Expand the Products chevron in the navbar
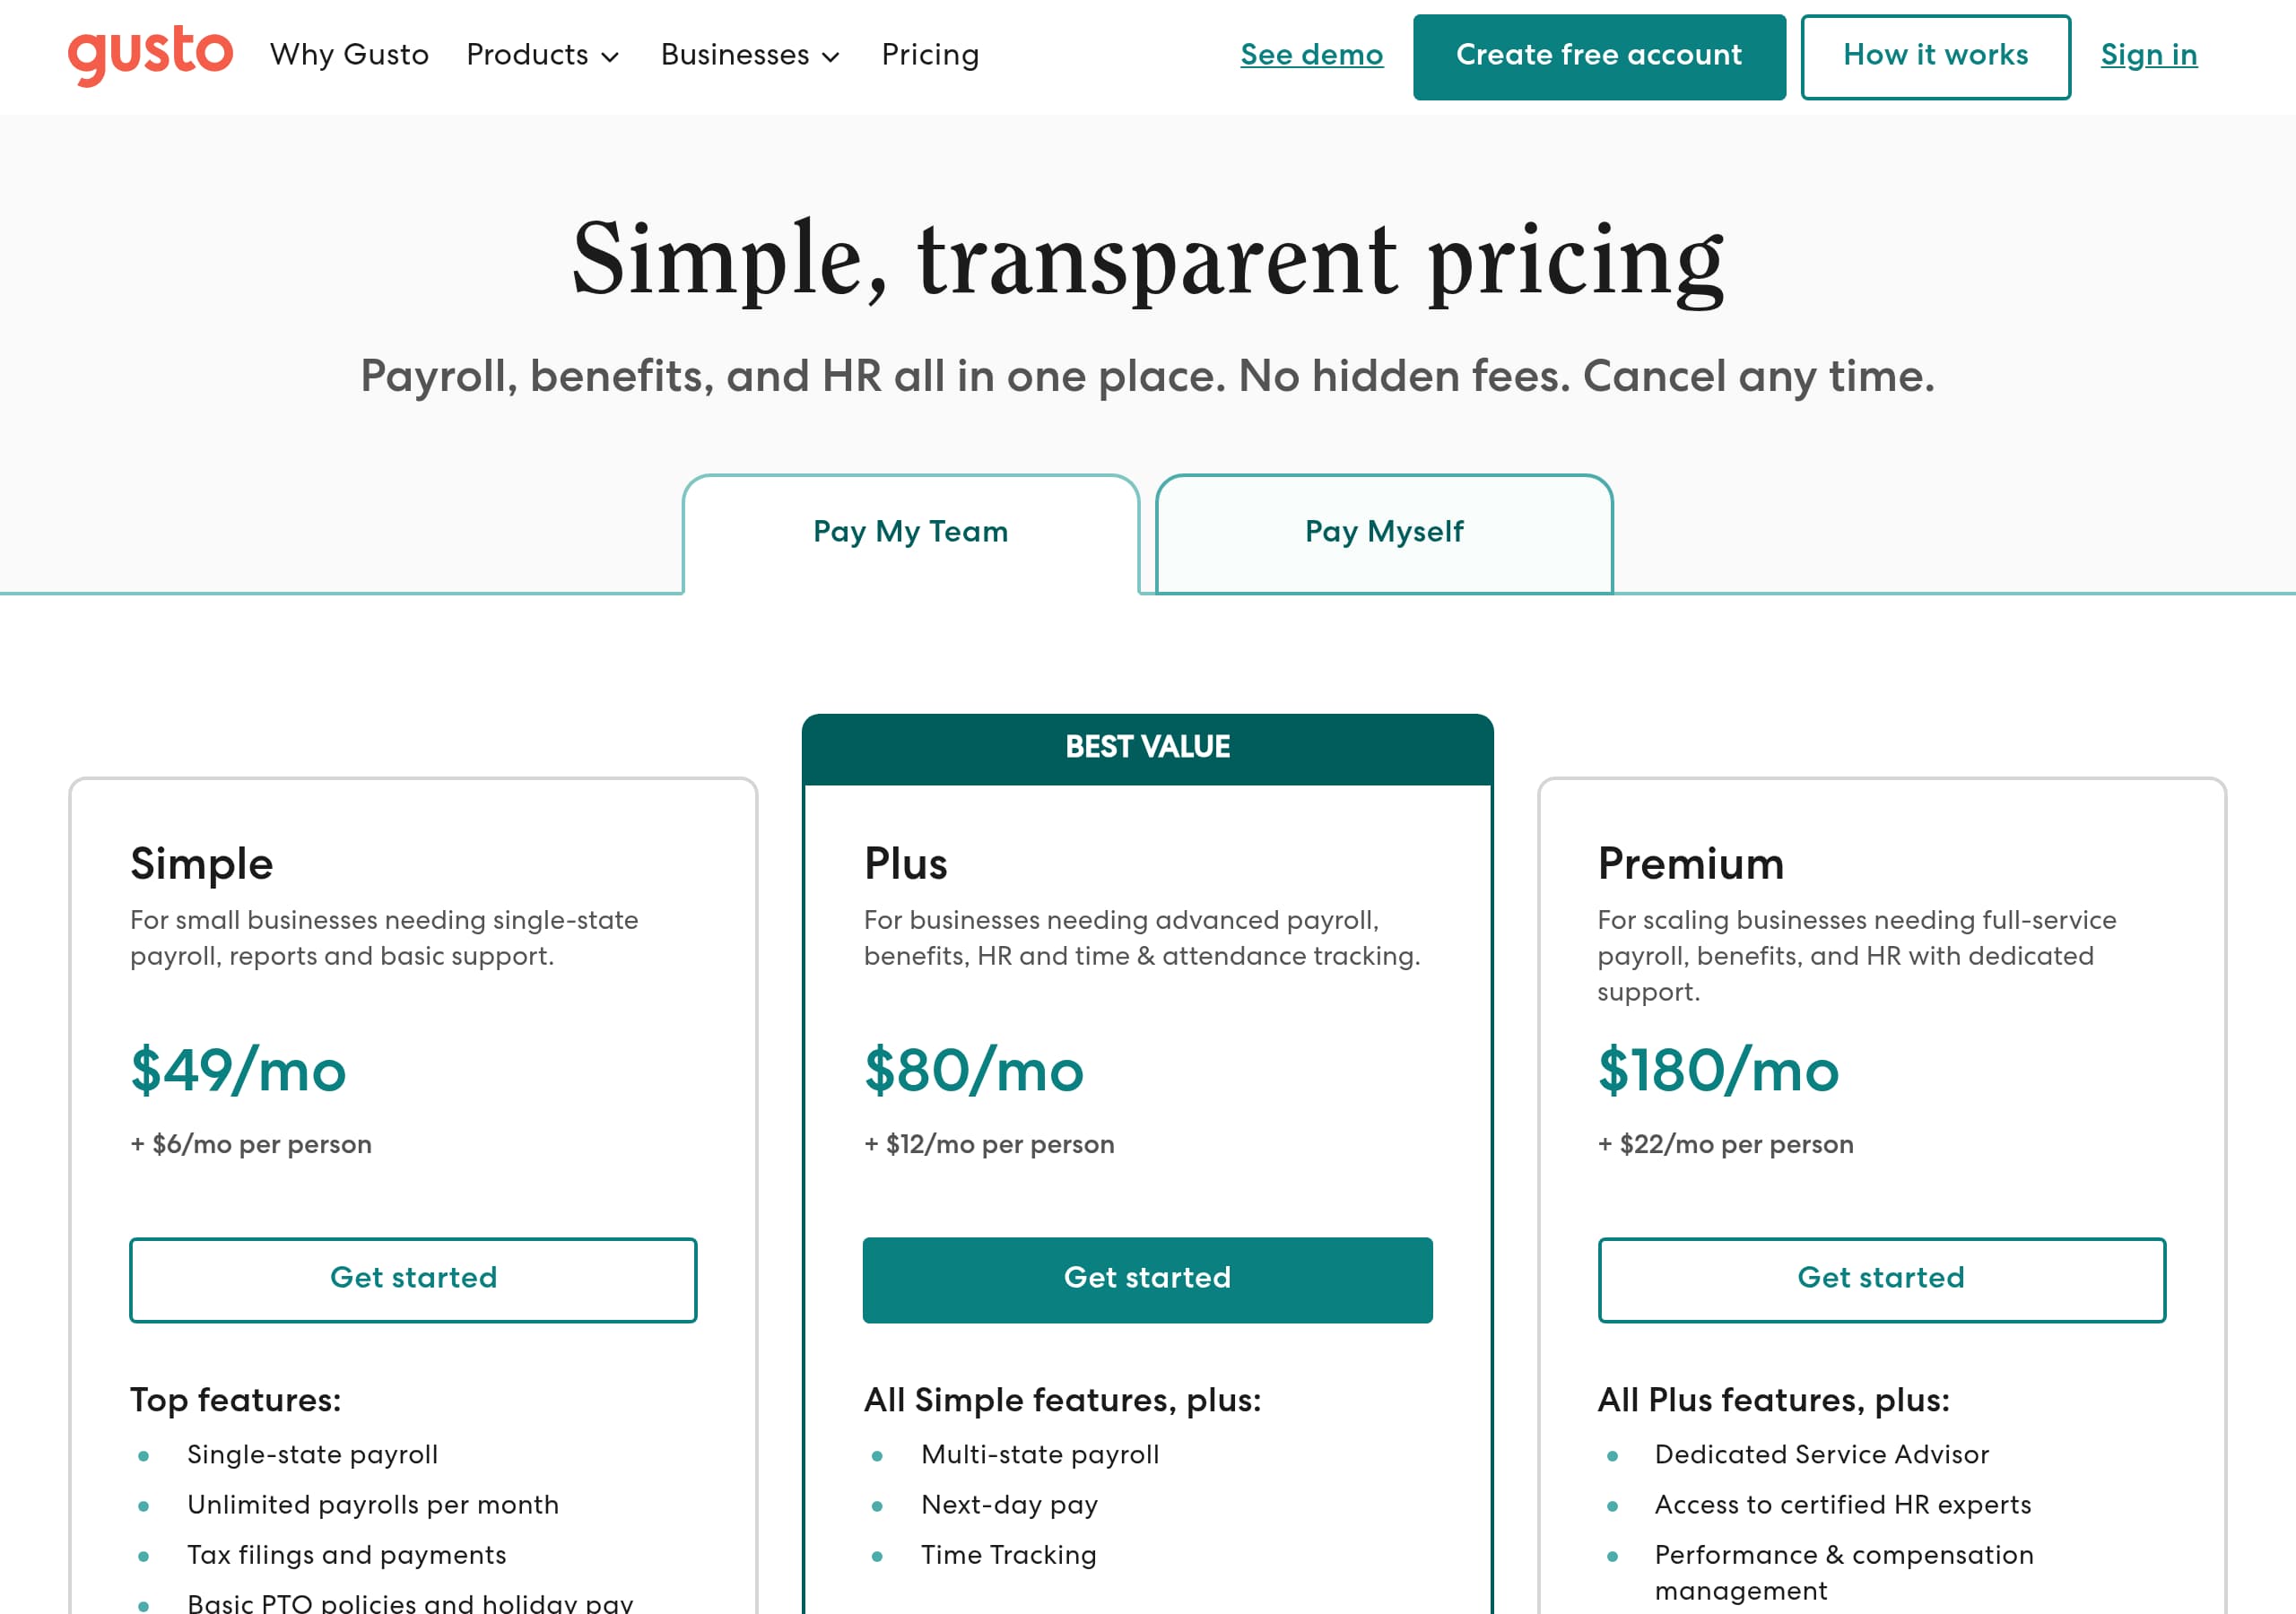2296x1614 pixels. click(611, 58)
